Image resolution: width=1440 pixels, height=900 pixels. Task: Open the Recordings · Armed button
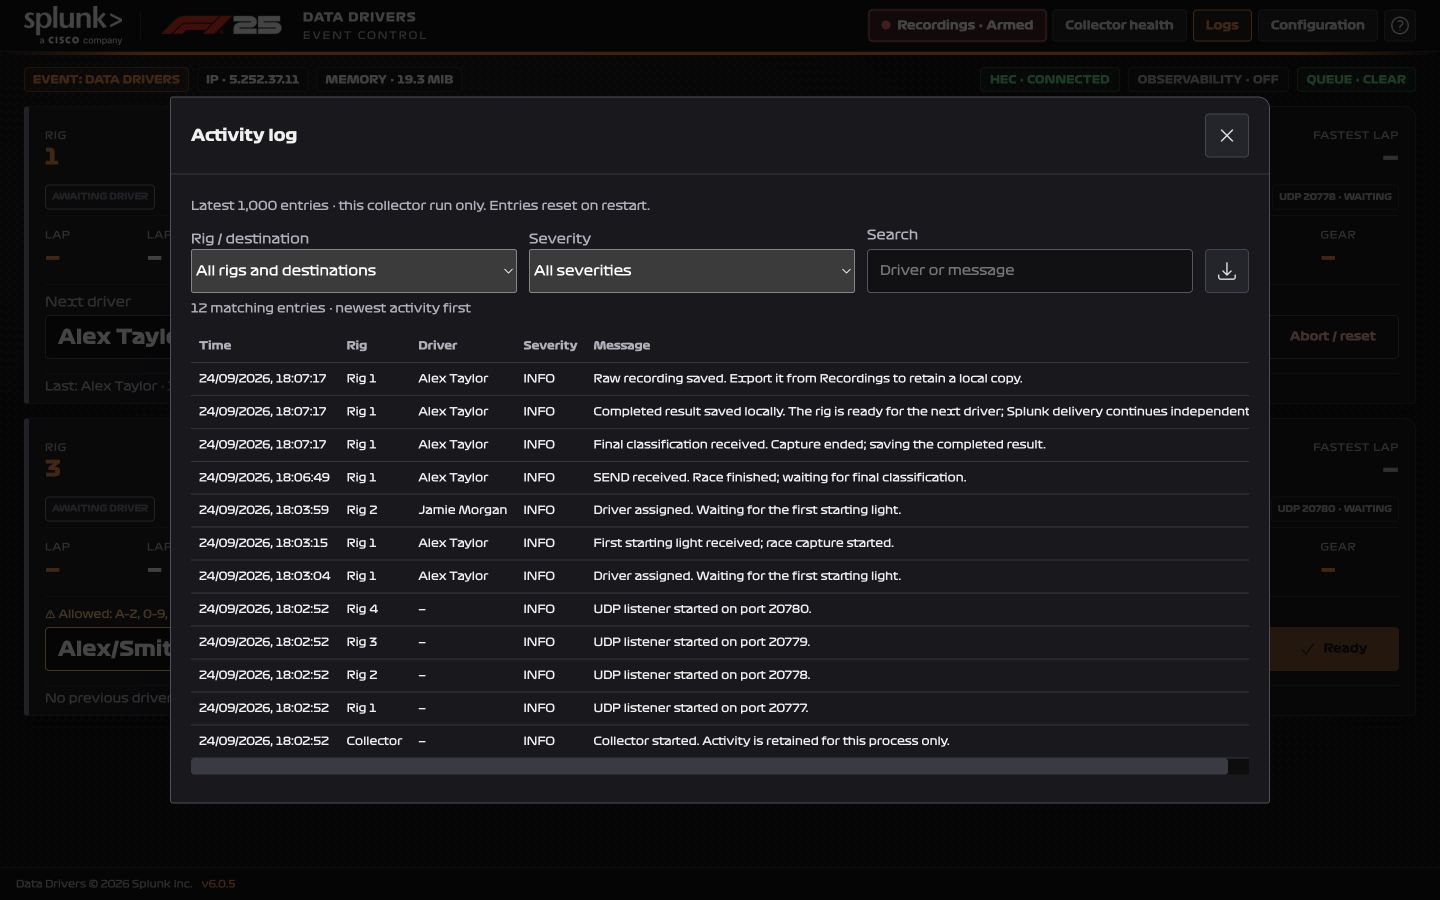pos(957,25)
